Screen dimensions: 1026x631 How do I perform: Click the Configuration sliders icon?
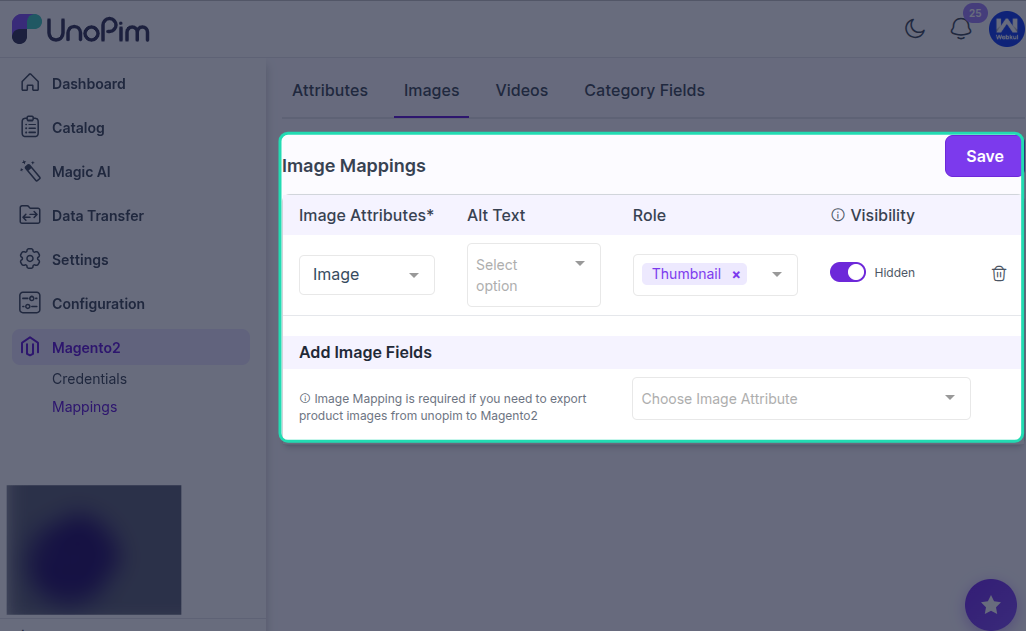[30, 303]
